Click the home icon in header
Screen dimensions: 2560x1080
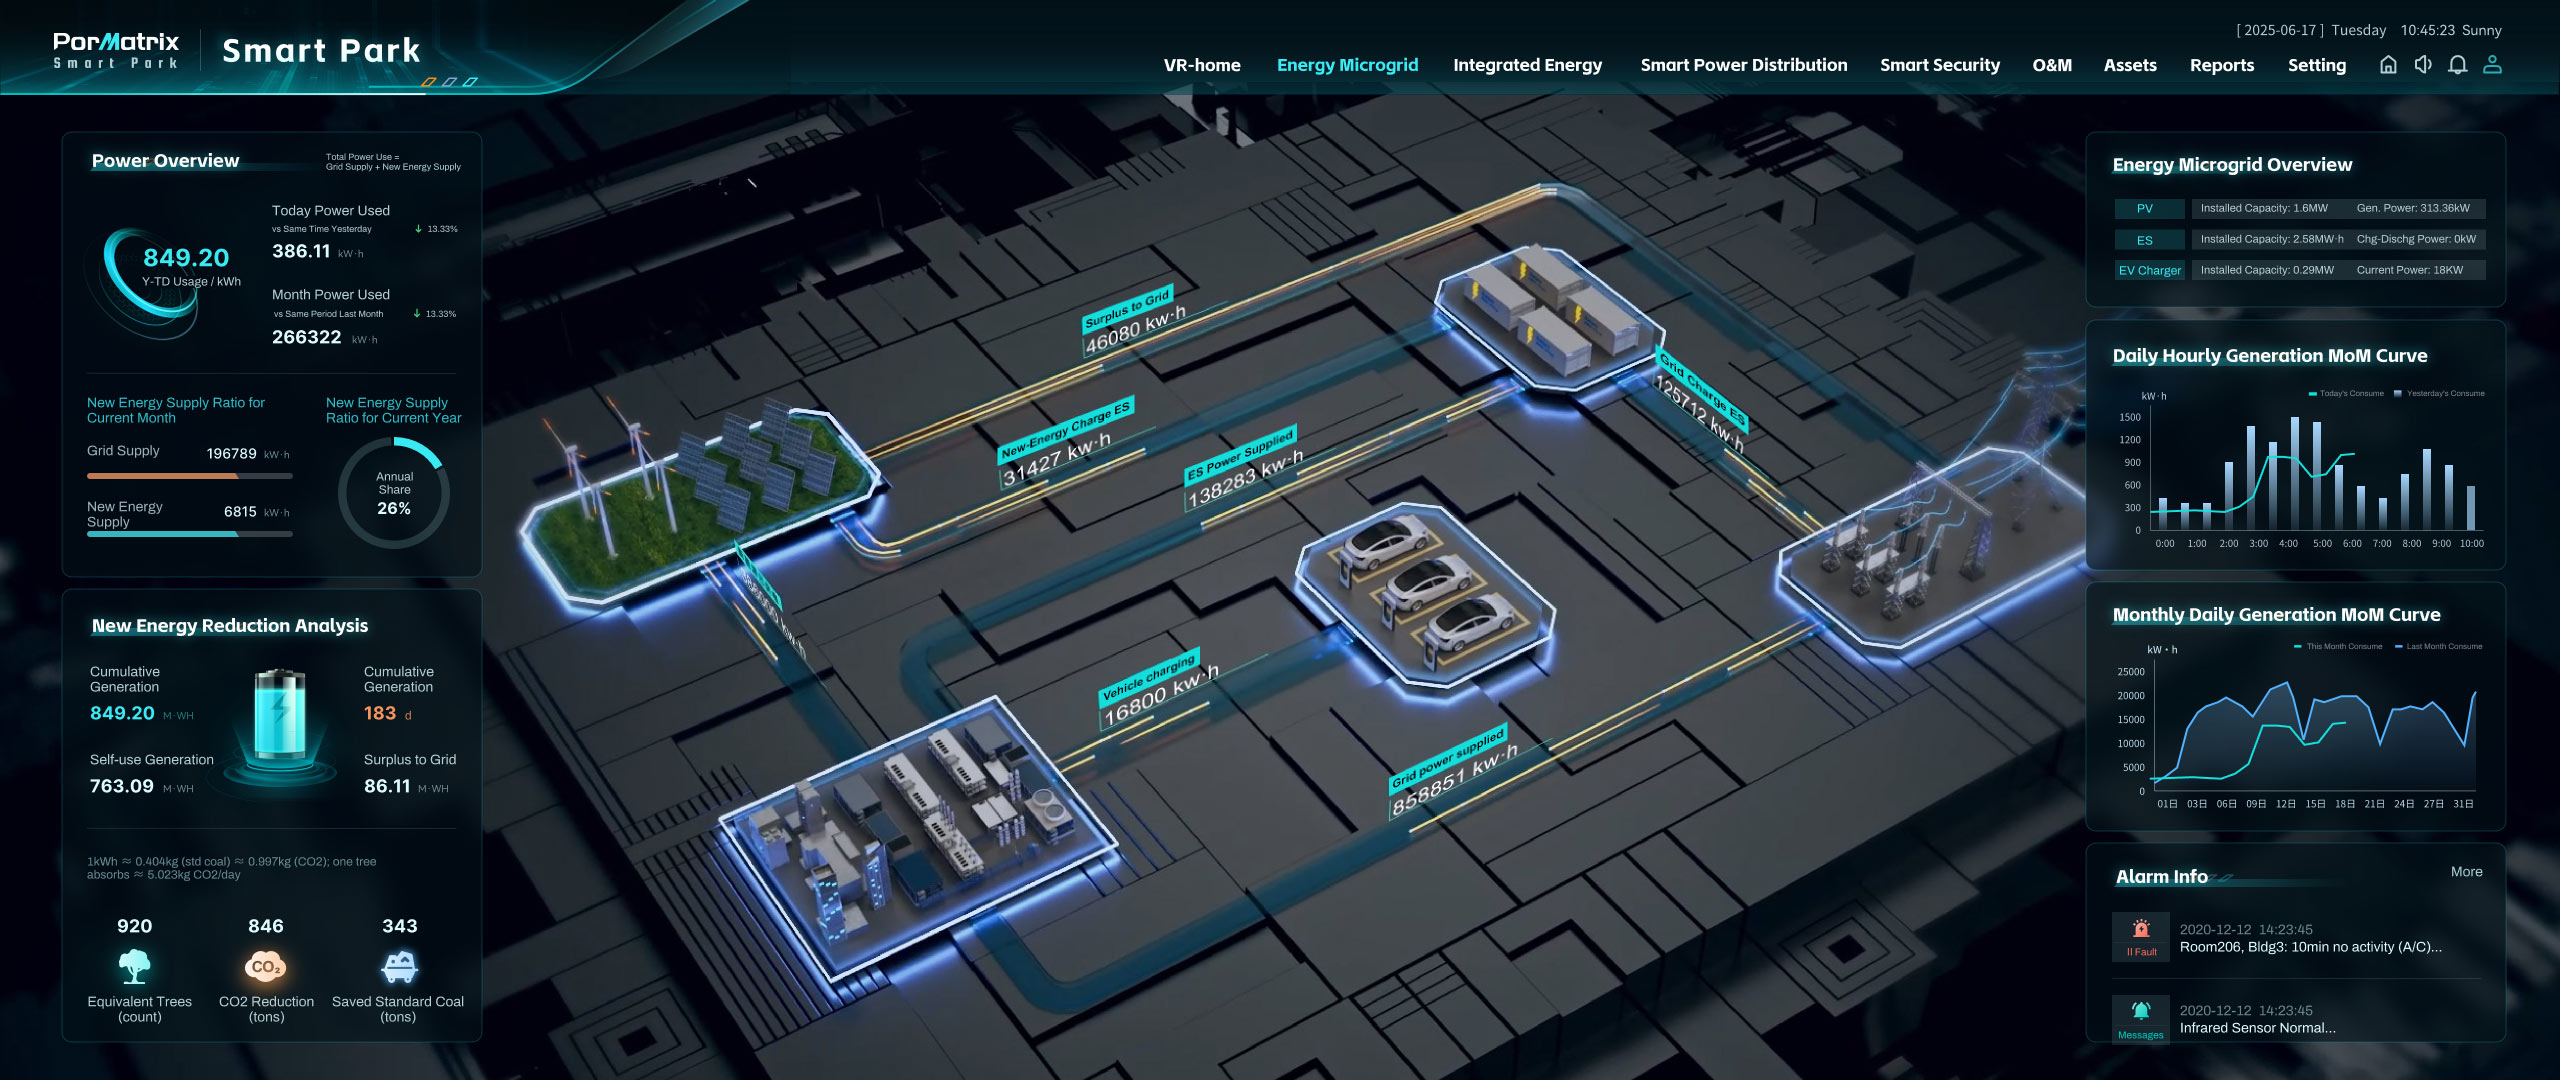pos(2388,65)
